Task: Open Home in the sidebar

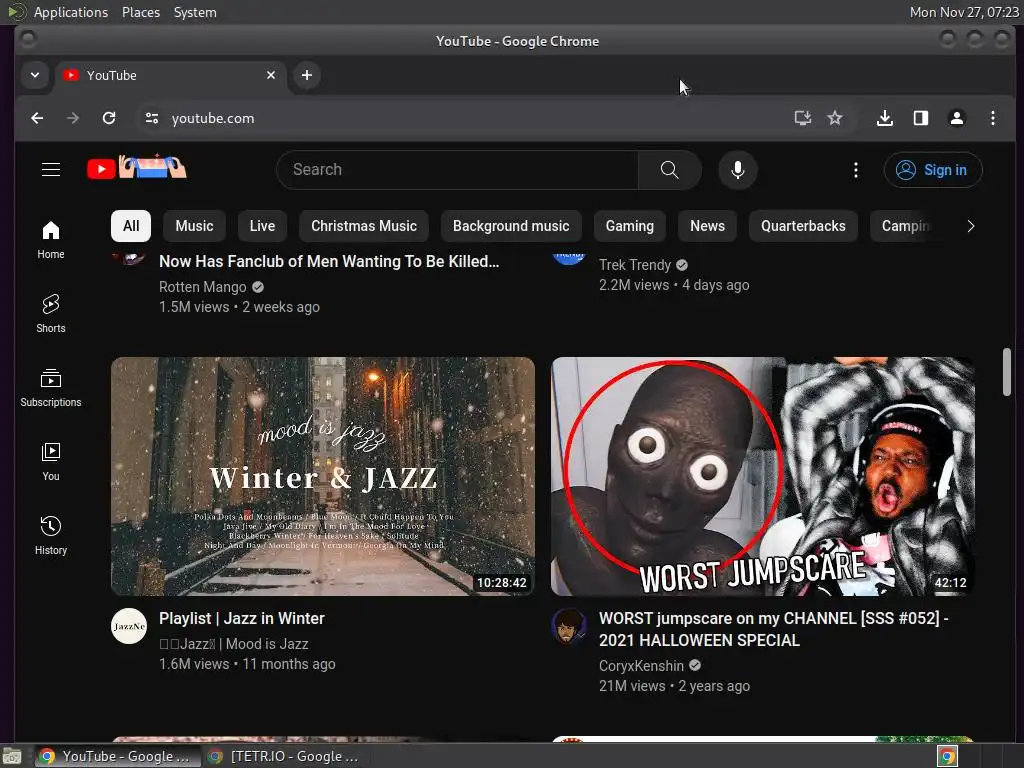Action: 51,240
